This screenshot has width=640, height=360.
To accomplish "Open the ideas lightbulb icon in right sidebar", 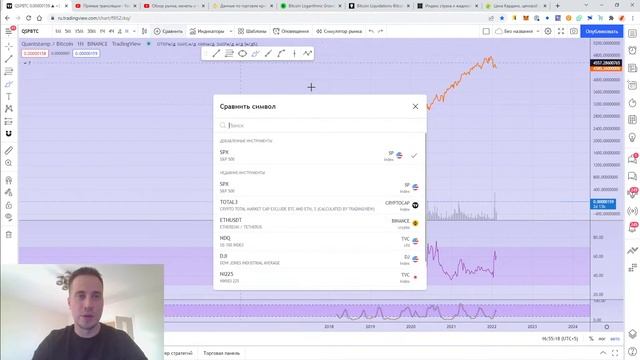I will coord(632,137).
